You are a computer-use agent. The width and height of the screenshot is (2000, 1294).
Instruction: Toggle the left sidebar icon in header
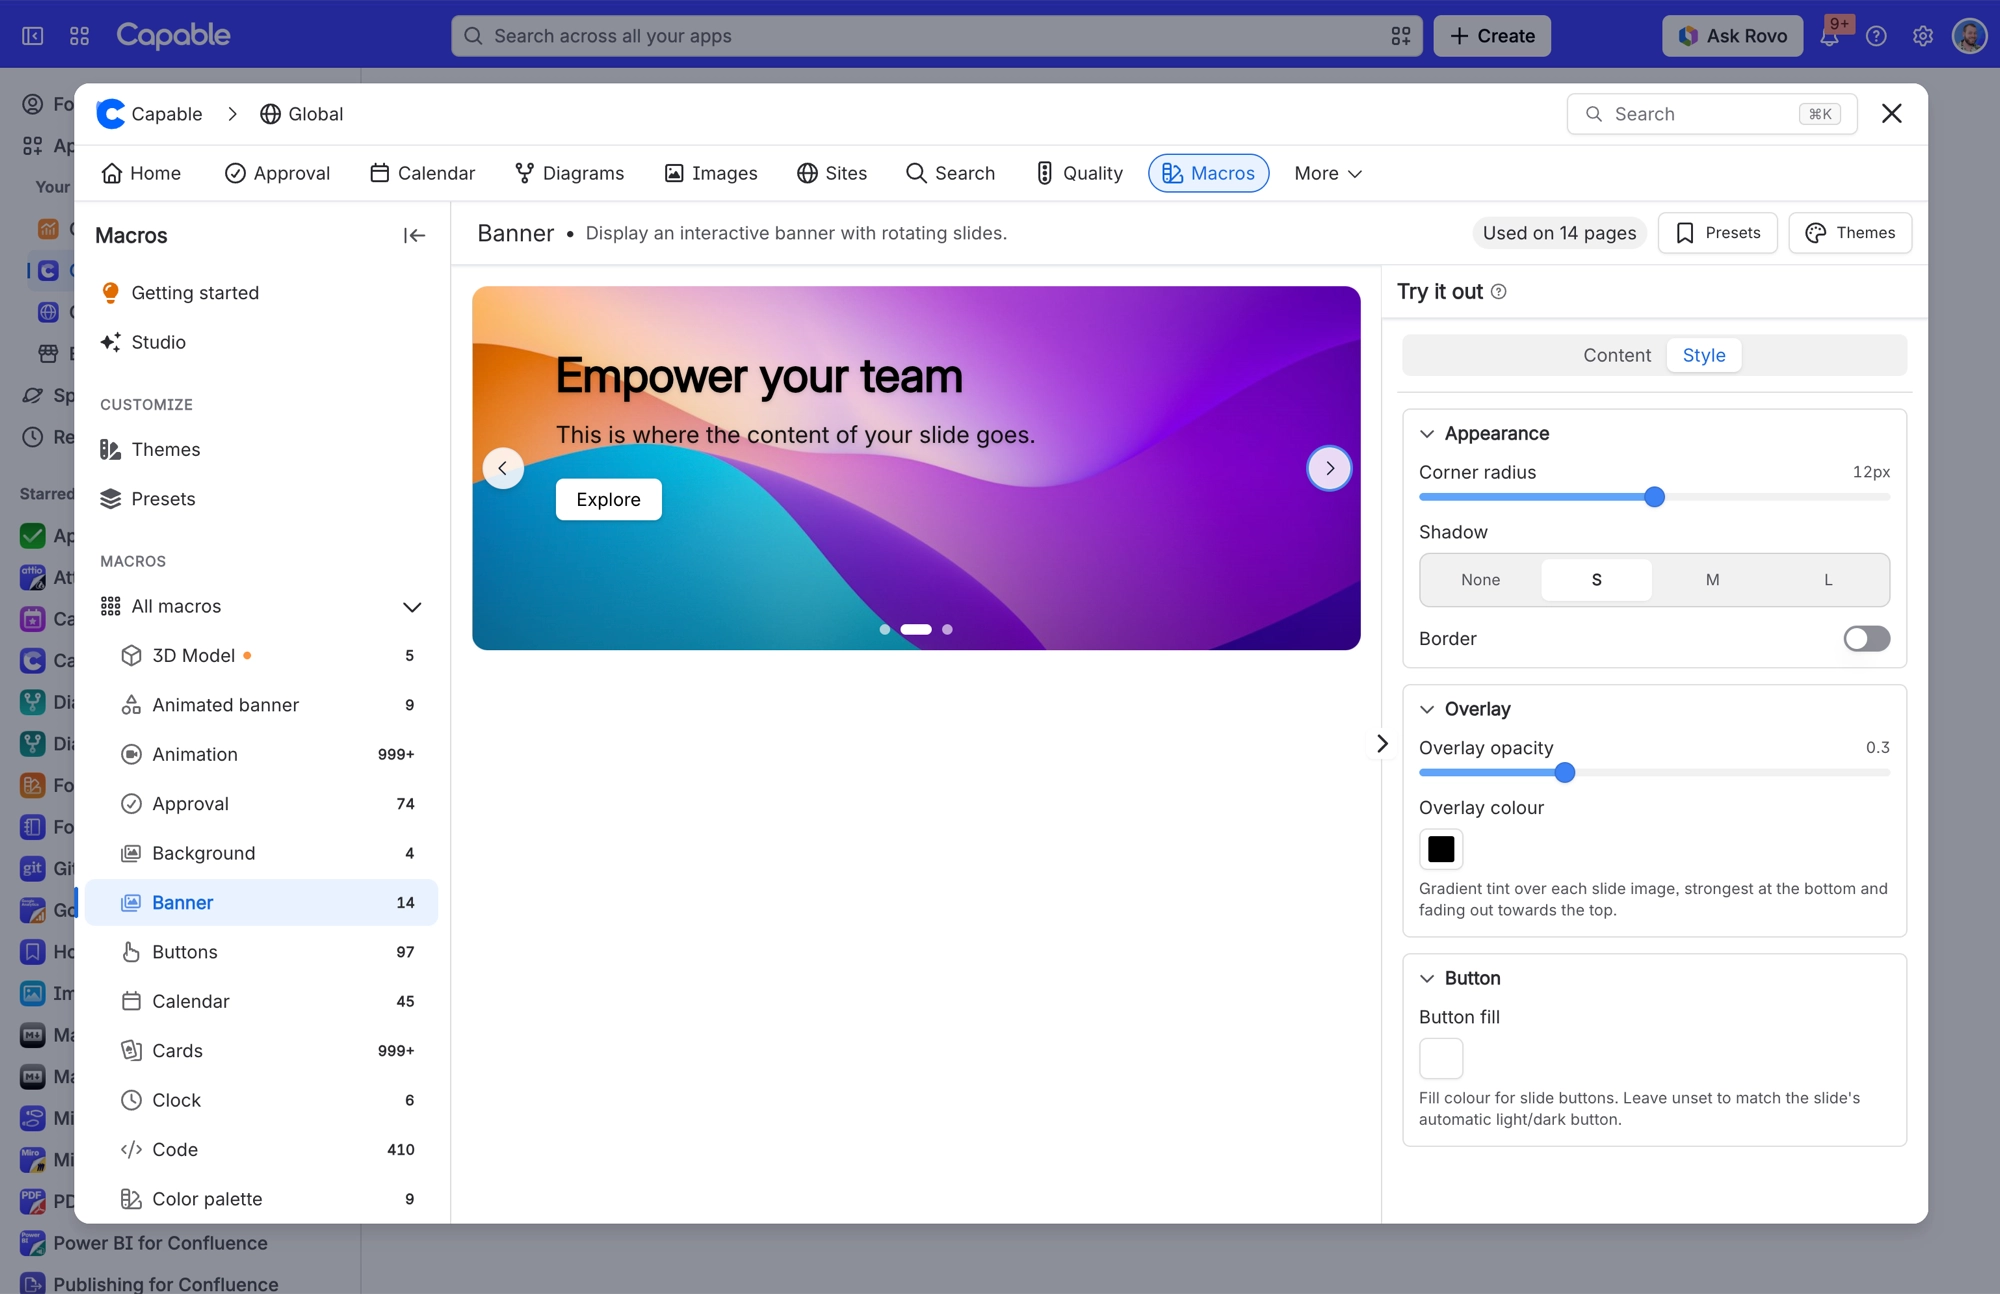(32, 36)
